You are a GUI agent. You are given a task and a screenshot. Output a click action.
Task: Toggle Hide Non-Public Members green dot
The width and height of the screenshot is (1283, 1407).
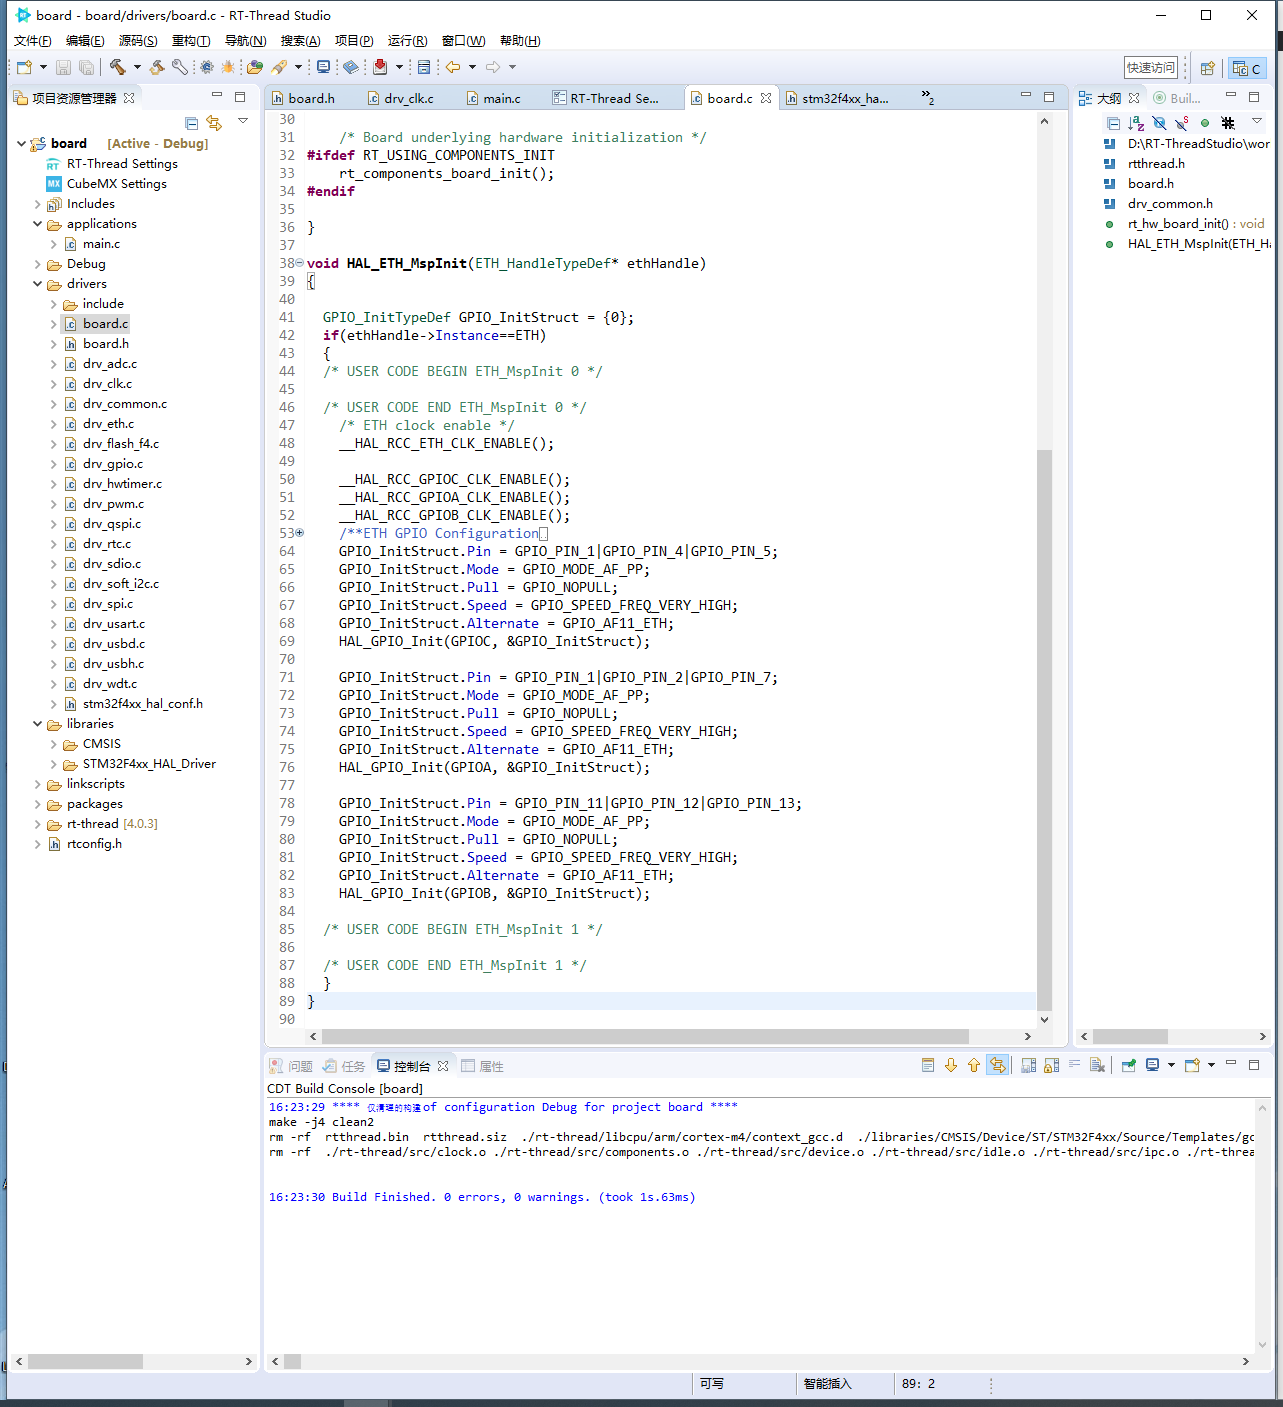tap(1205, 123)
